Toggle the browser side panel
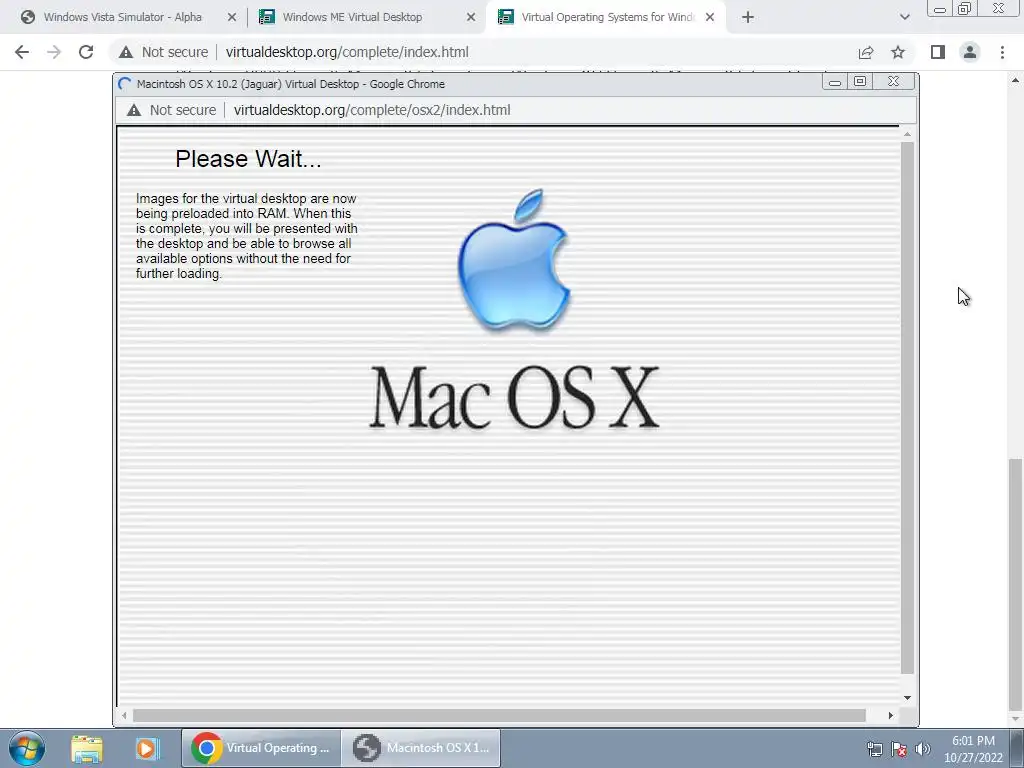Screen dimensions: 1024x768 [938, 52]
